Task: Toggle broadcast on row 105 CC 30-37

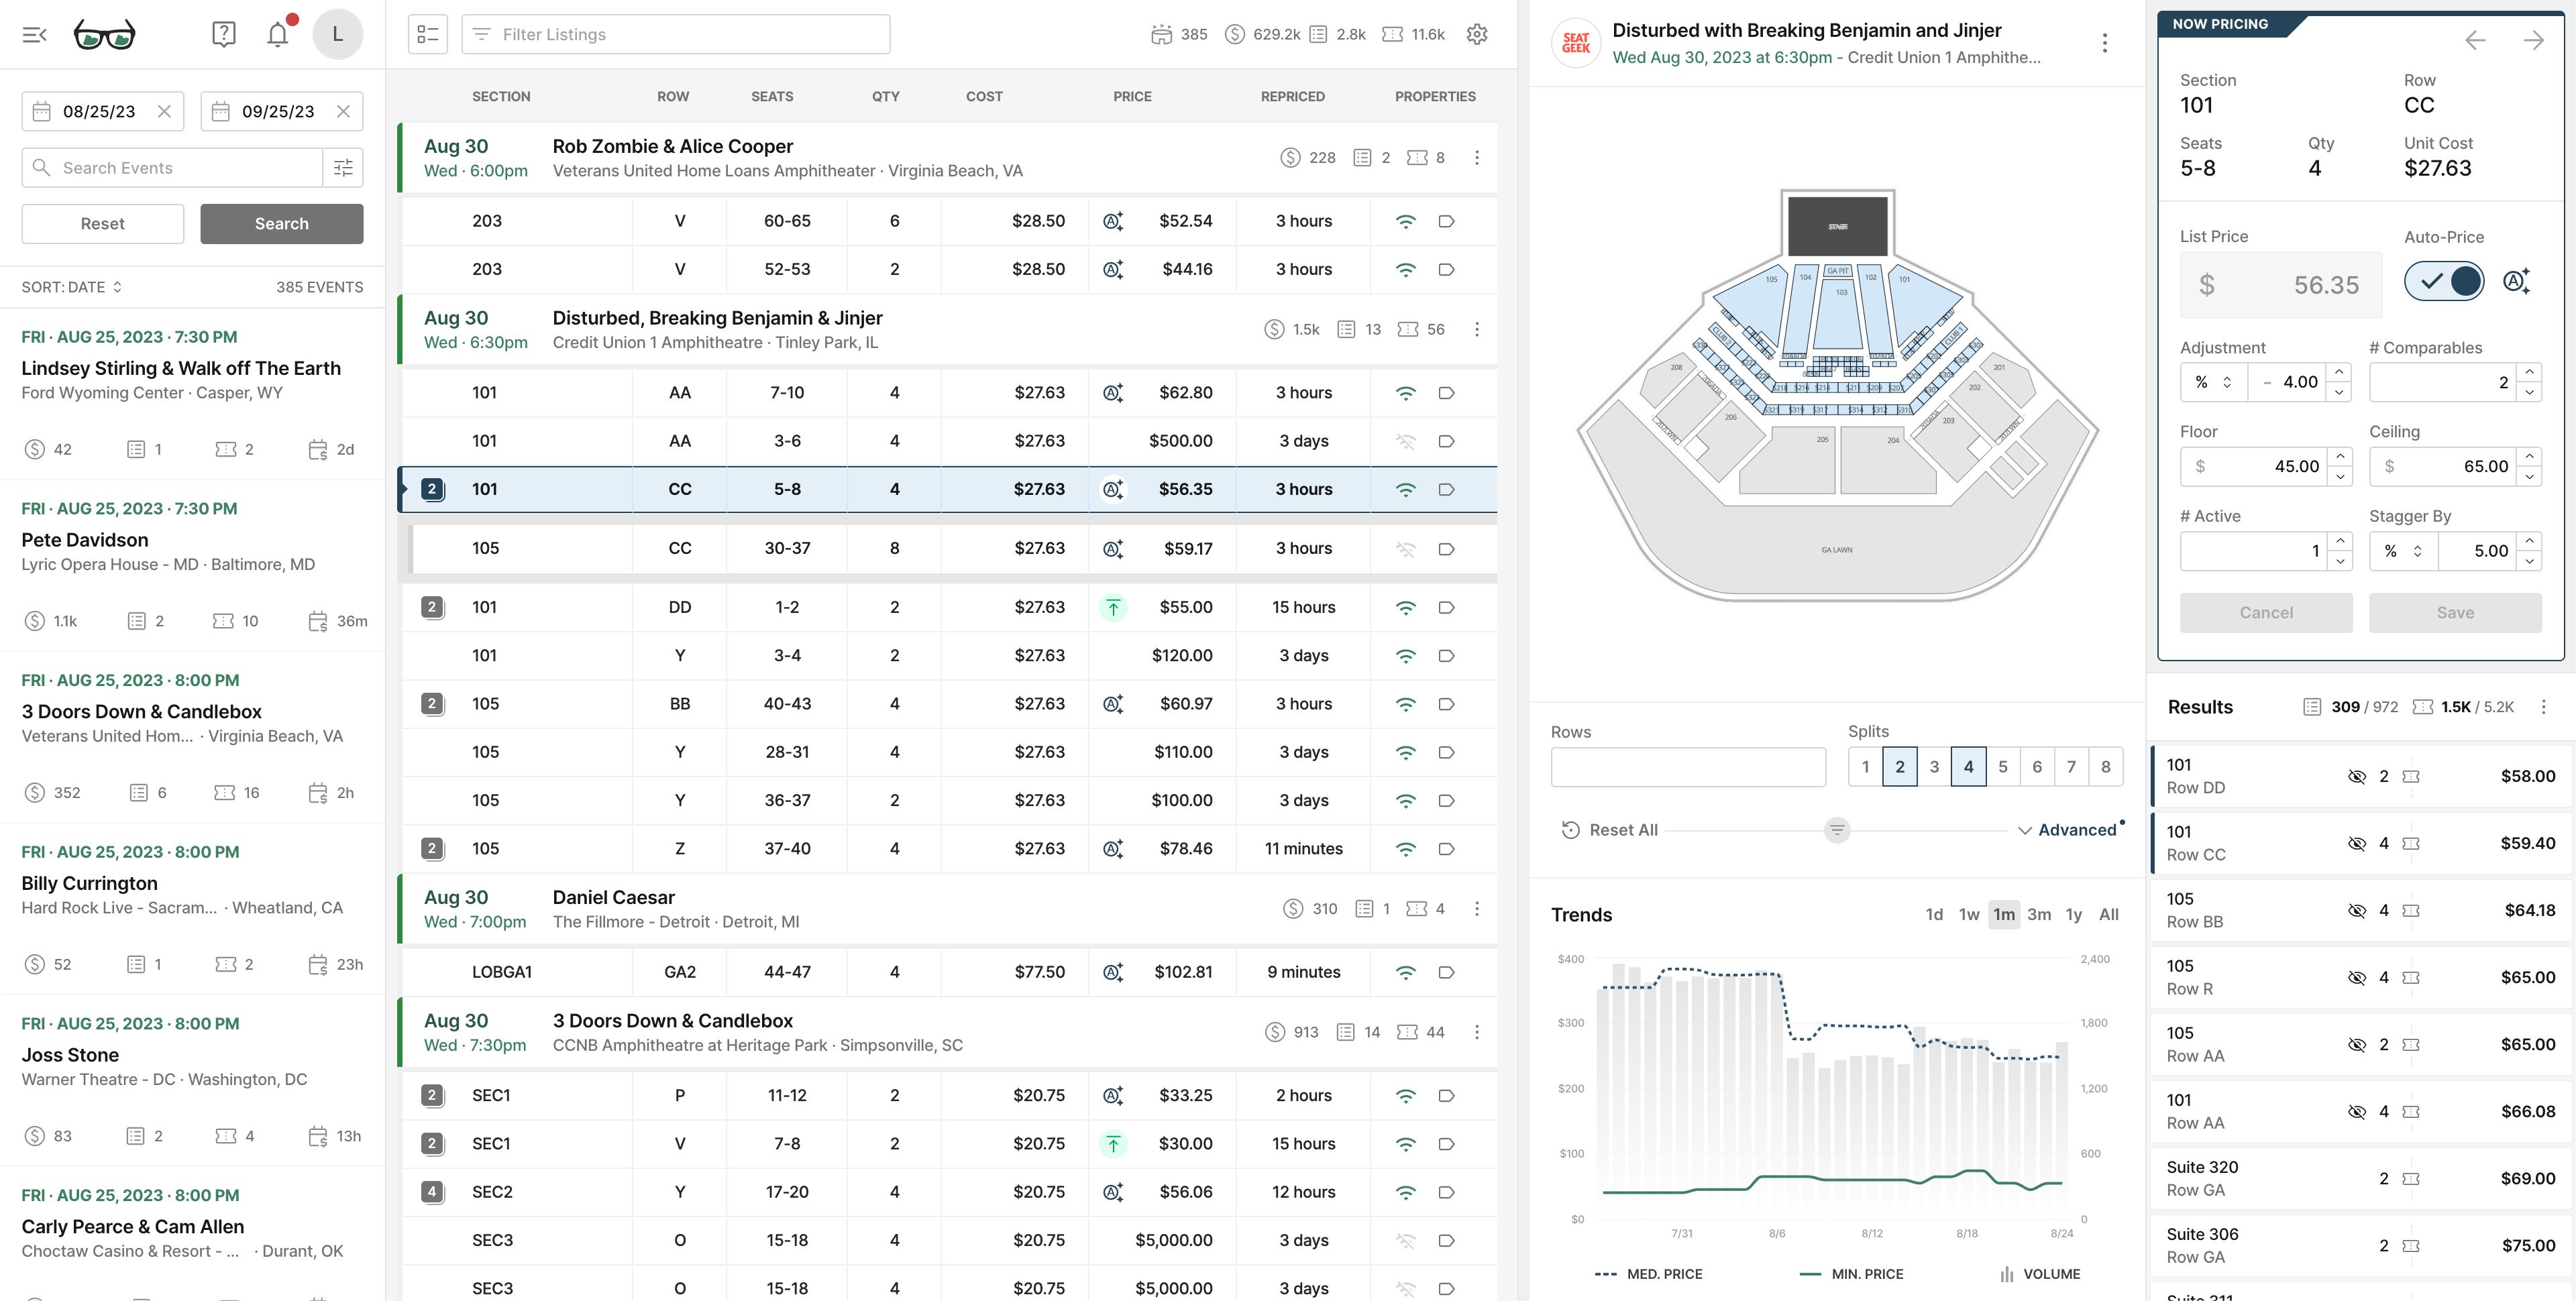Action: click(1406, 549)
